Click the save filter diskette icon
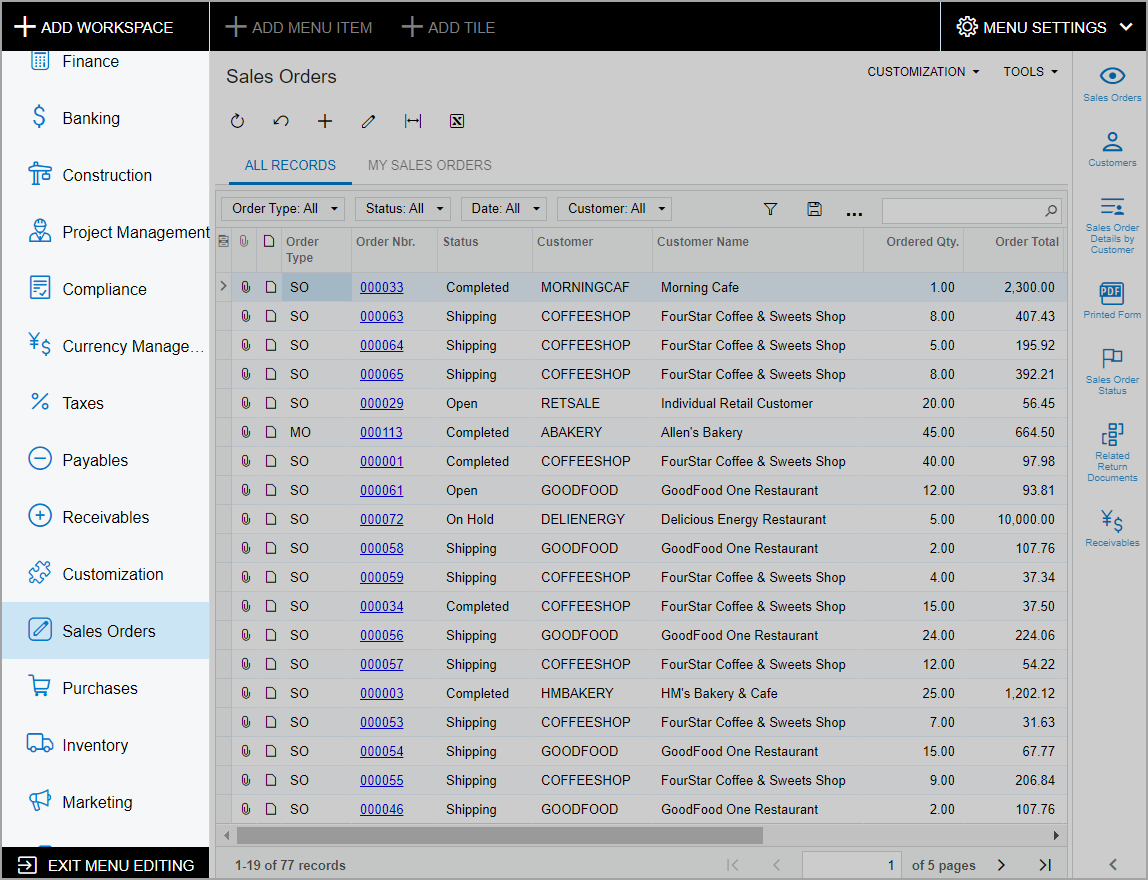 (814, 209)
